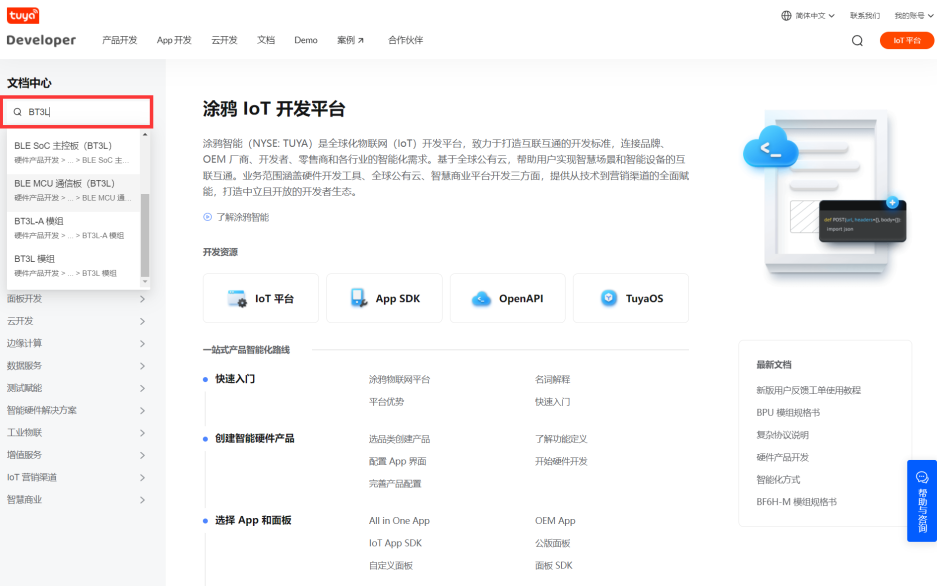Open the 涂鸦物联网平台 link
Screen dimensions: 937x586
(x=399, y=379)
